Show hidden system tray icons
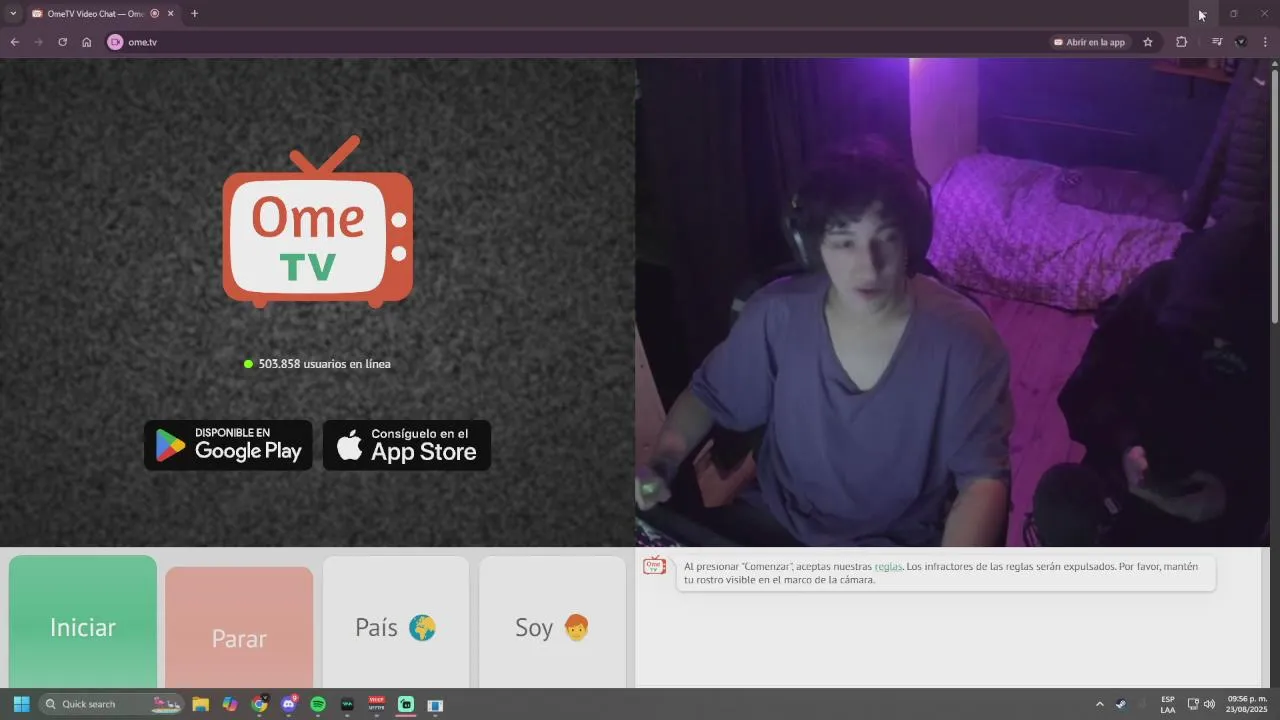This screenshot has height=720, width=1280. point(1100,704)
